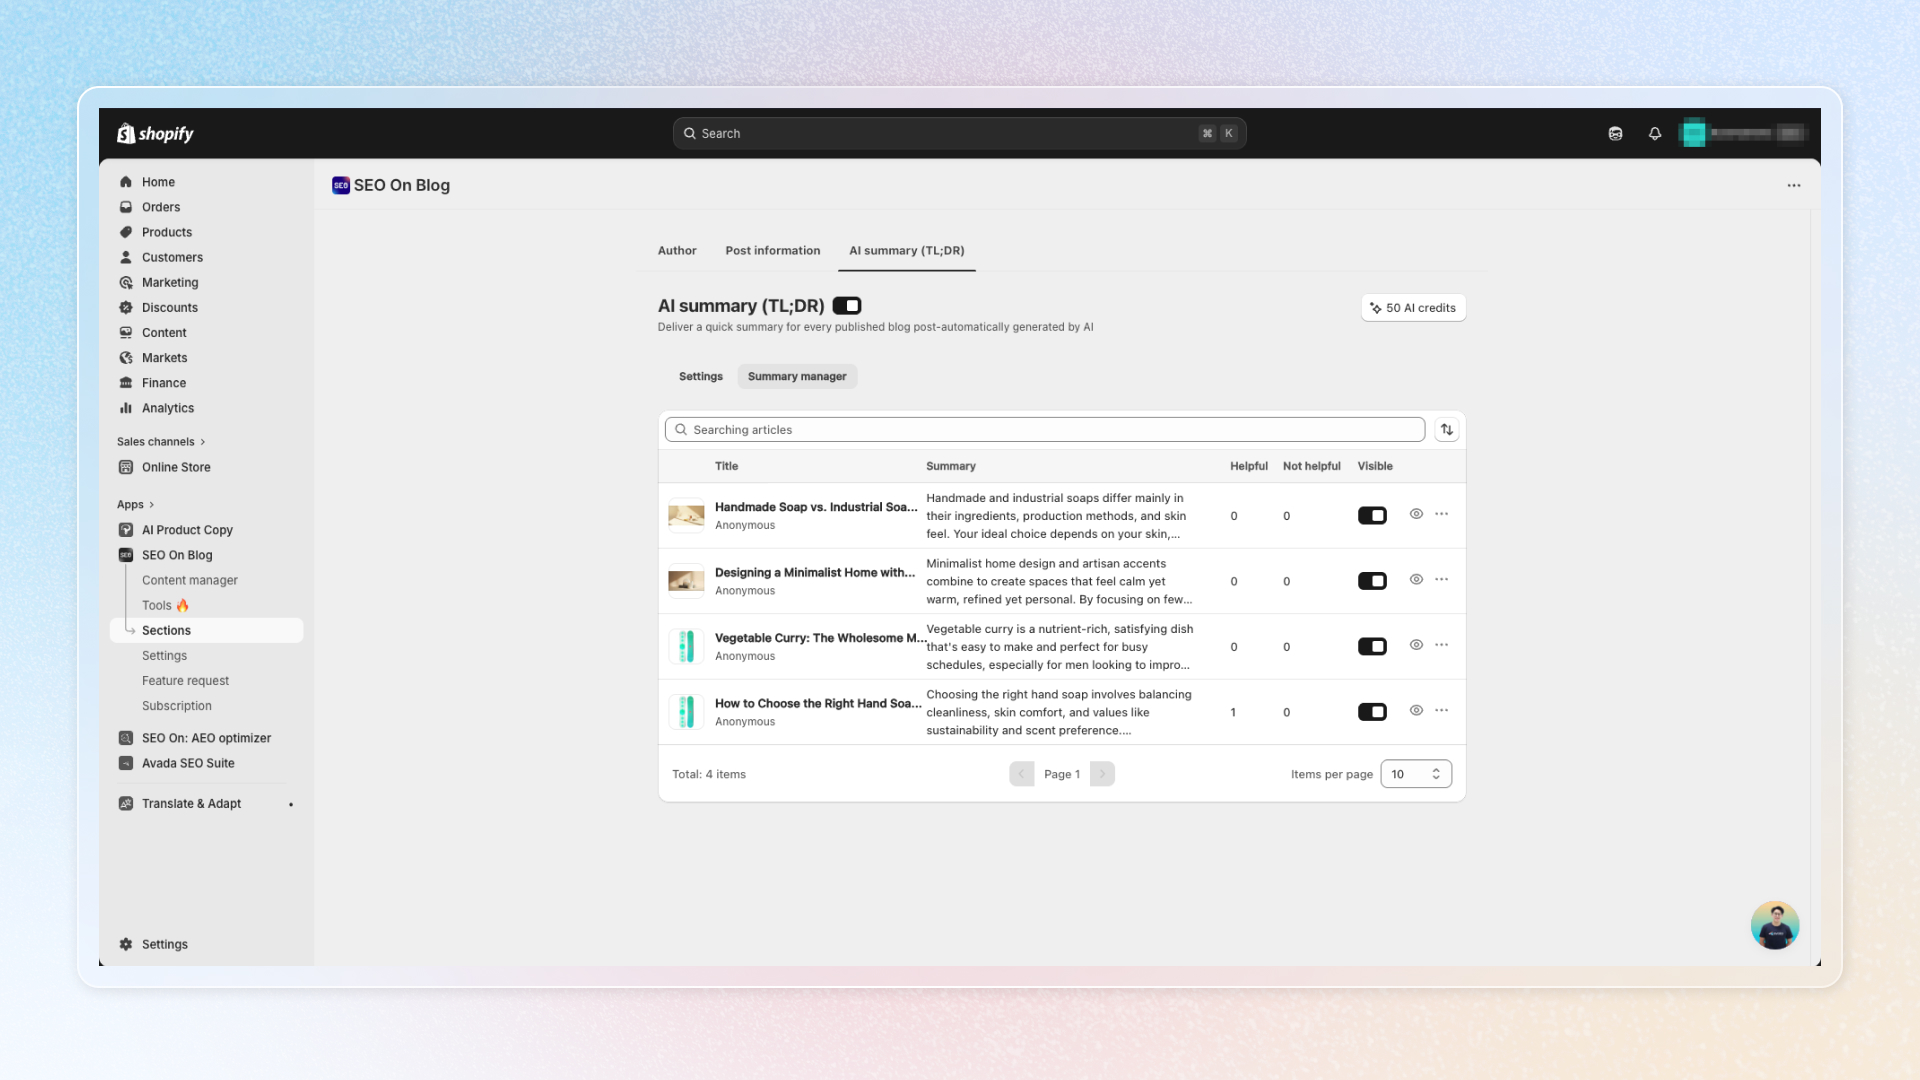Click the 50 AI credits button

[x=1413, y=308]
